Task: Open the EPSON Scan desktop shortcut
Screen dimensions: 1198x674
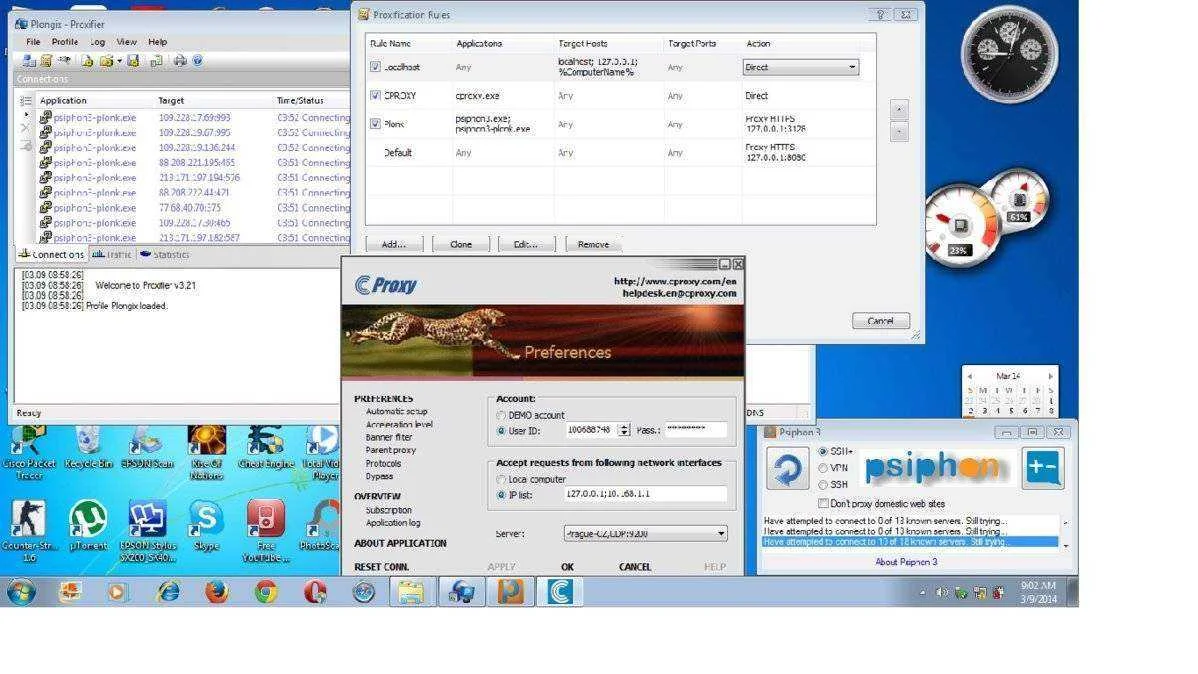Action: point(147,448)
